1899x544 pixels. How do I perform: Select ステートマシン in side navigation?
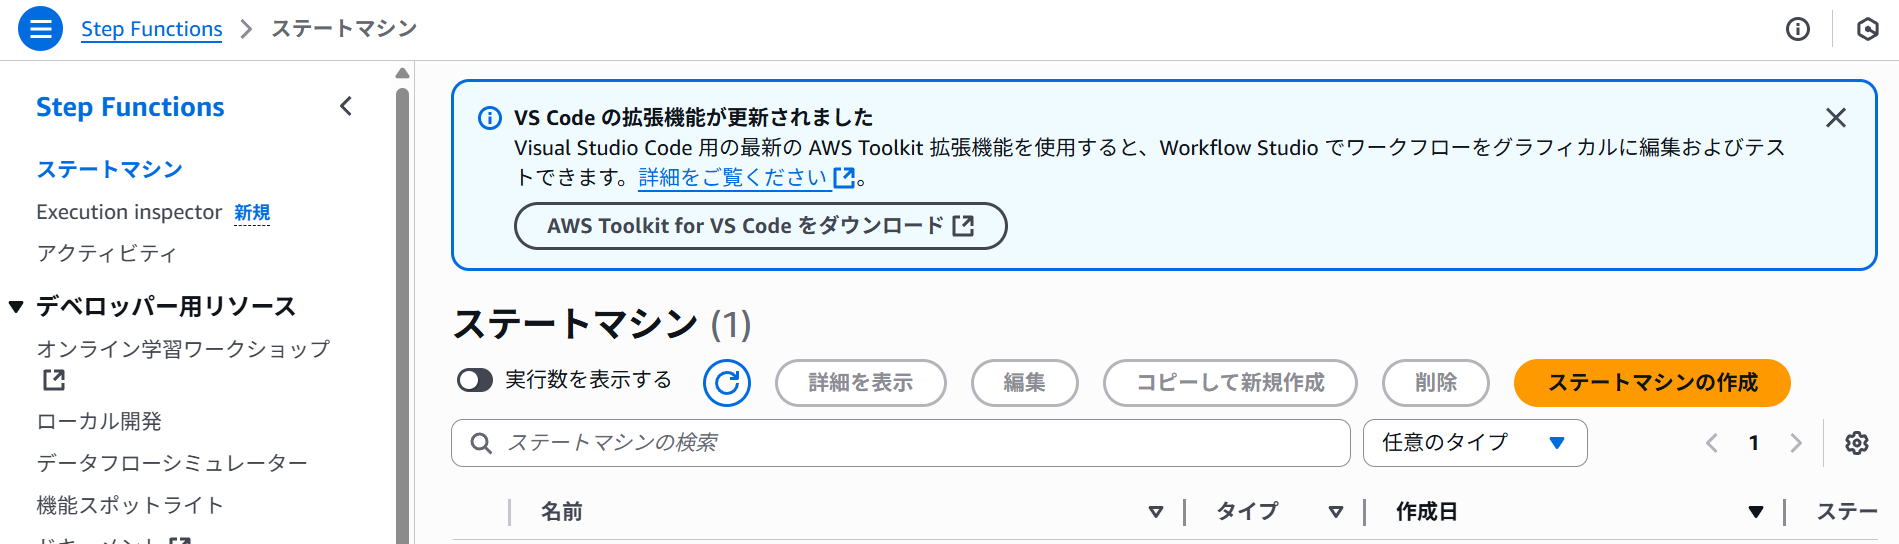[110, 170]
